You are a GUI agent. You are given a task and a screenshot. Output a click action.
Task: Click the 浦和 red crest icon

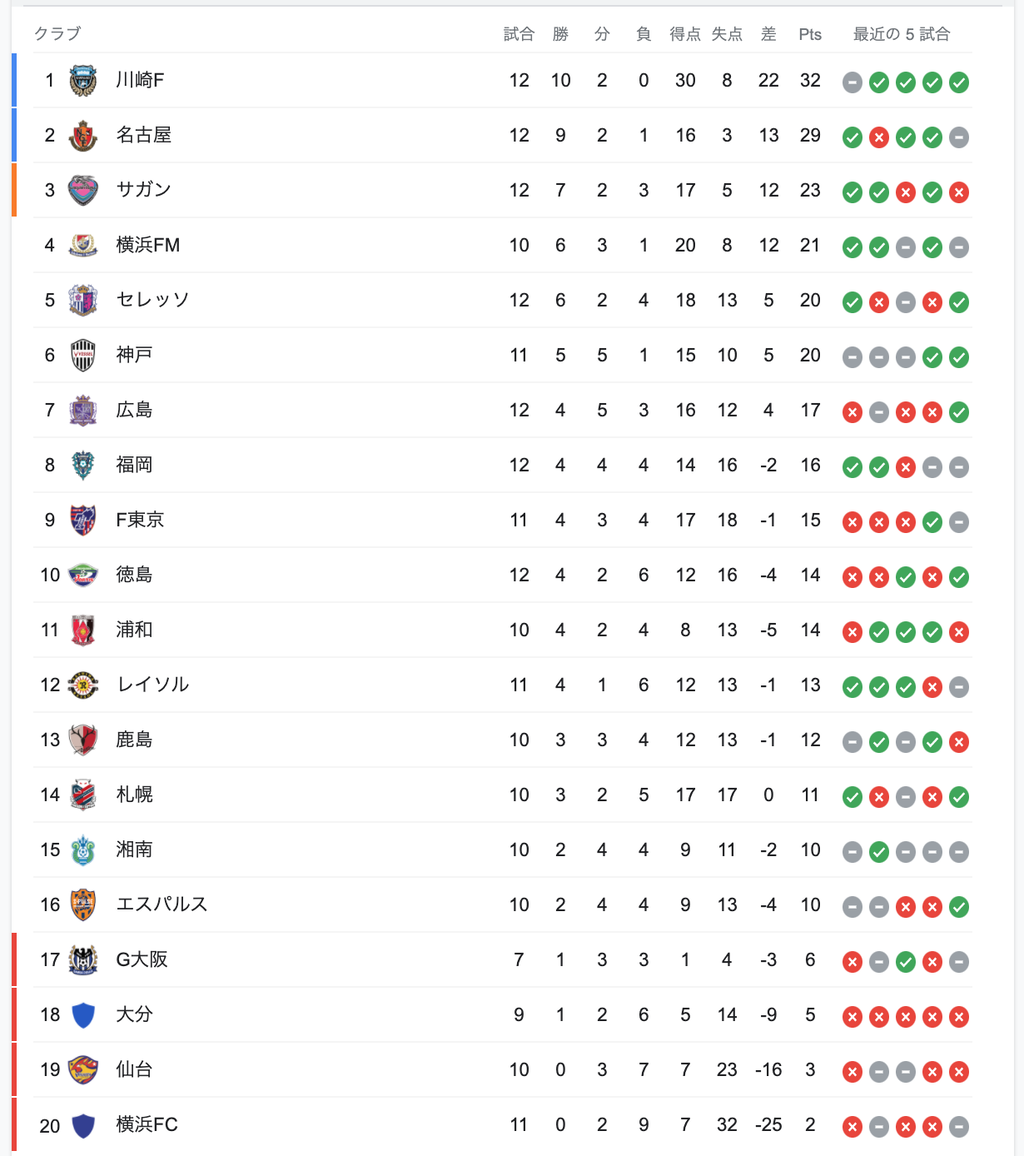pyautogui.click(x=83, y=630)
